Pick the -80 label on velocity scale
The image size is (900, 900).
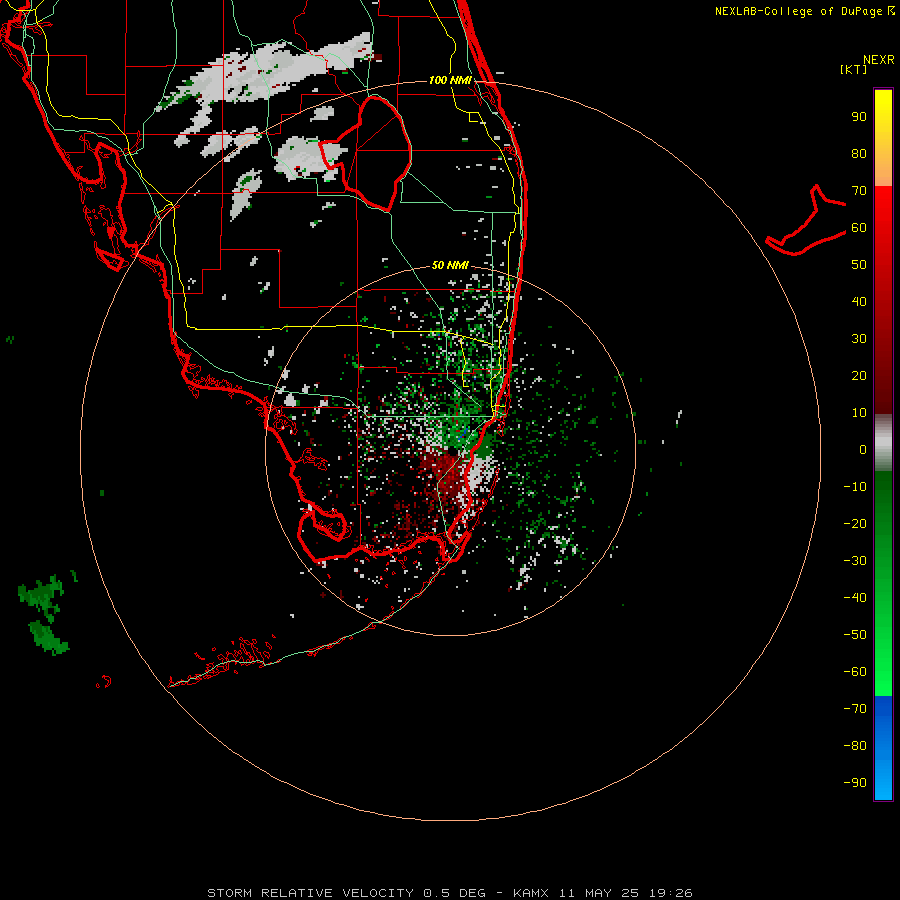pos(855,746)
